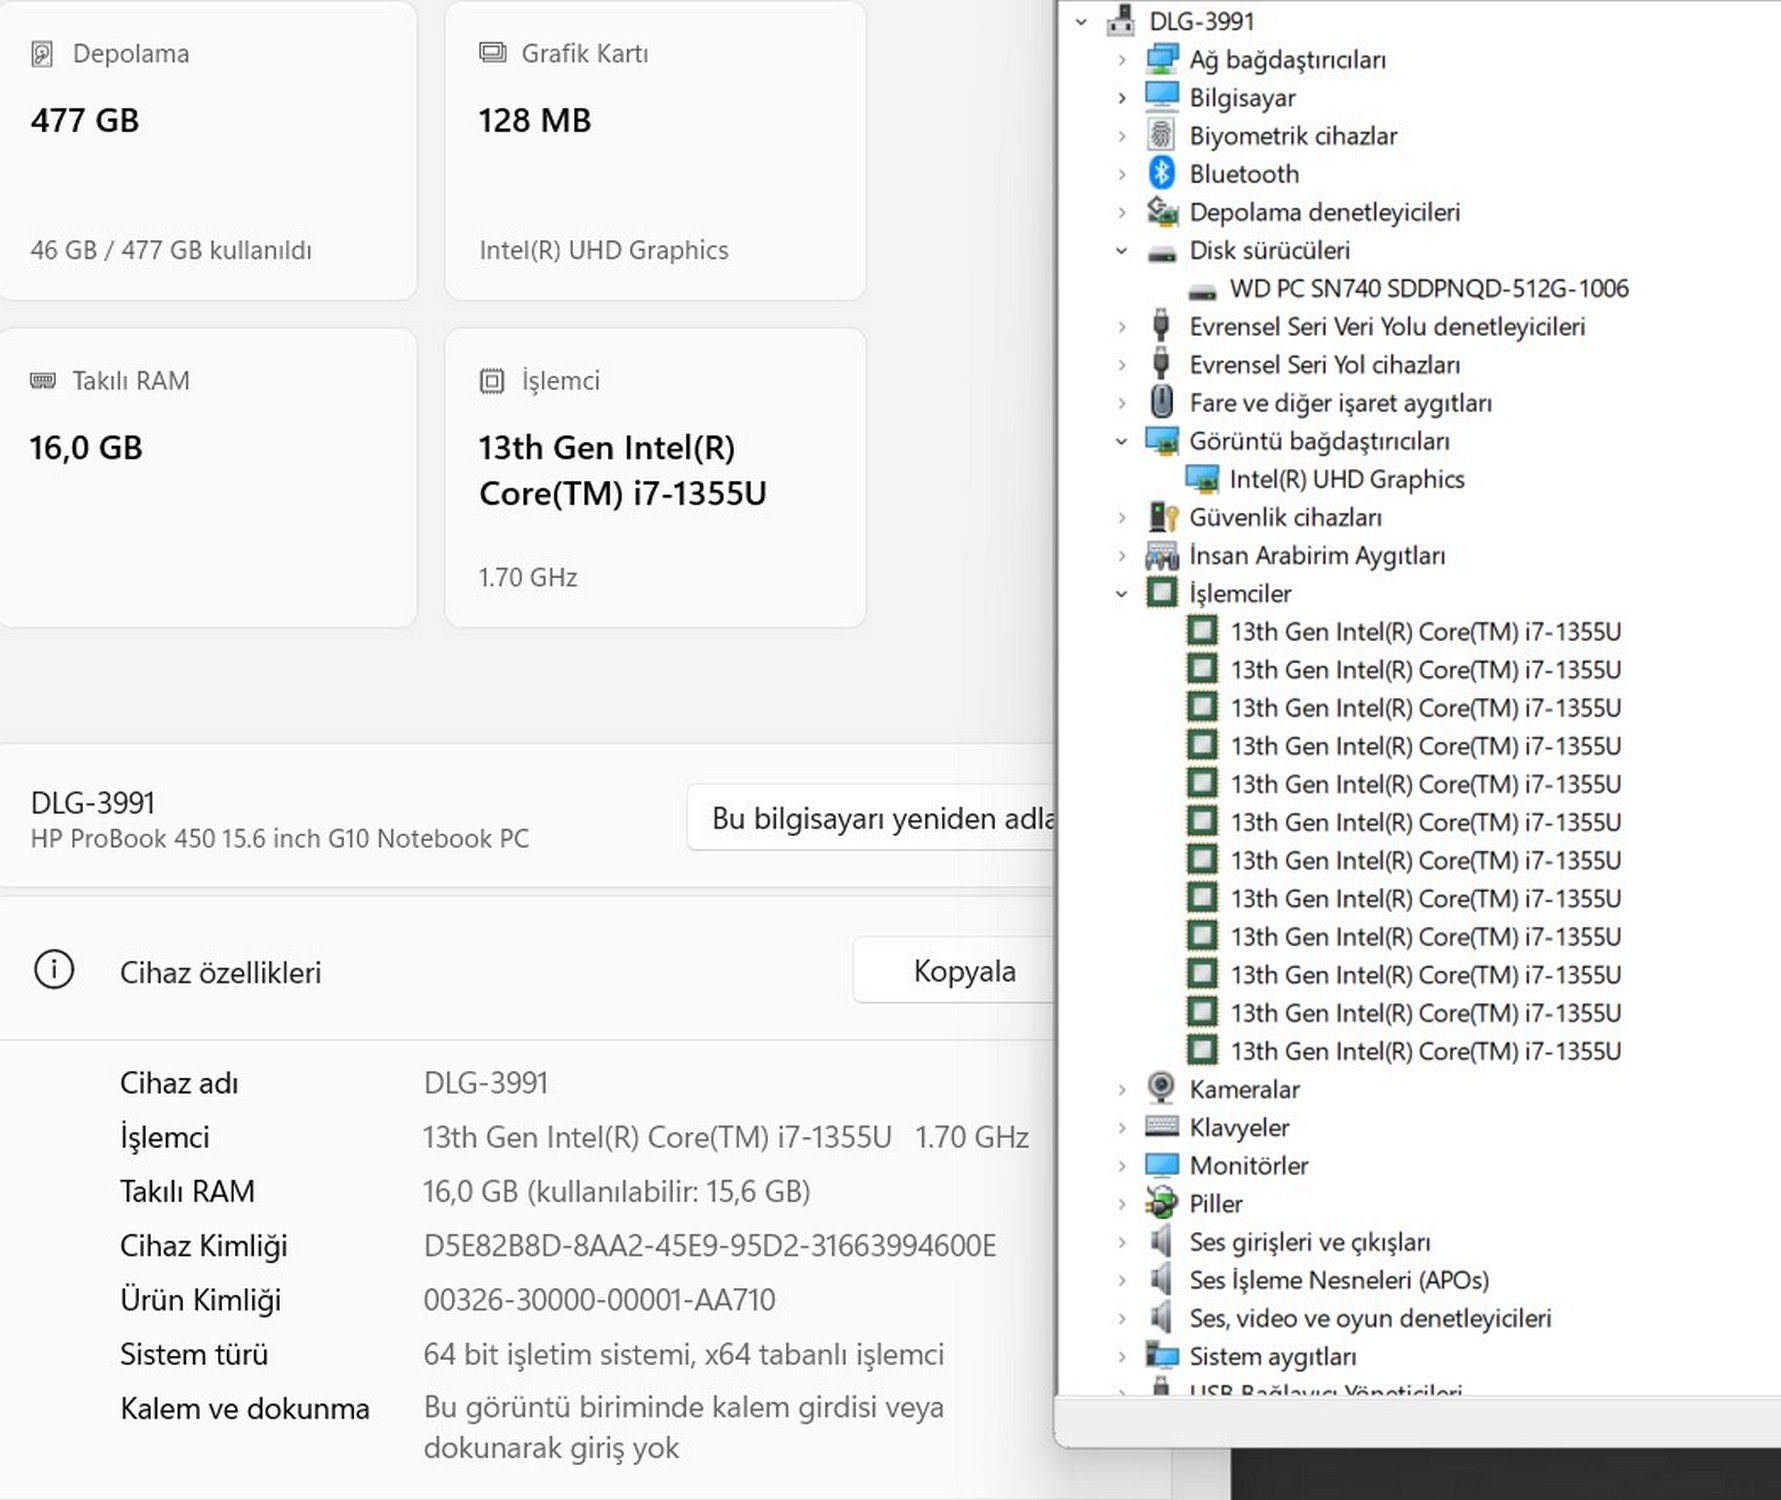
Task: Expand the Klavyeler node
Action: tap(1122, 1127)
